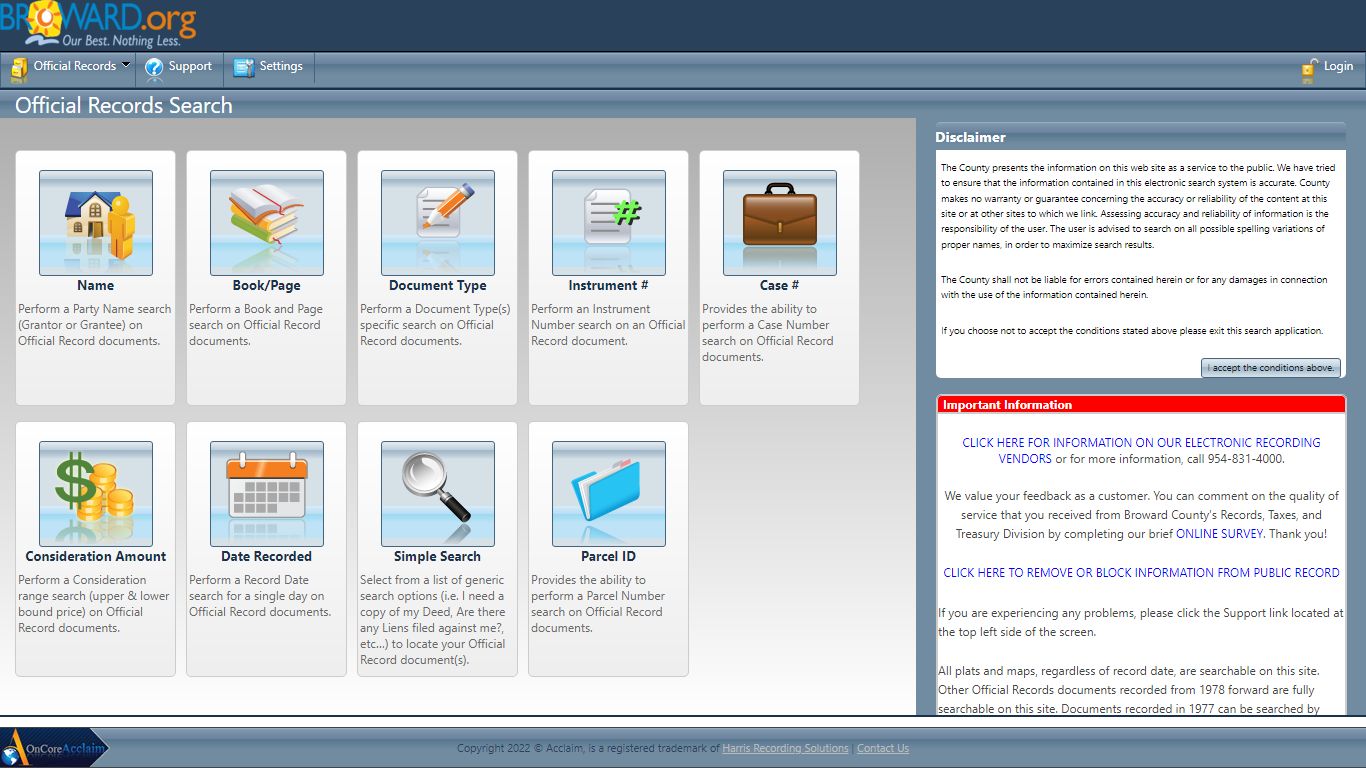Select the Consideration Amount card title
Viewport: 1366px width, 768px height.
[96, 557]
